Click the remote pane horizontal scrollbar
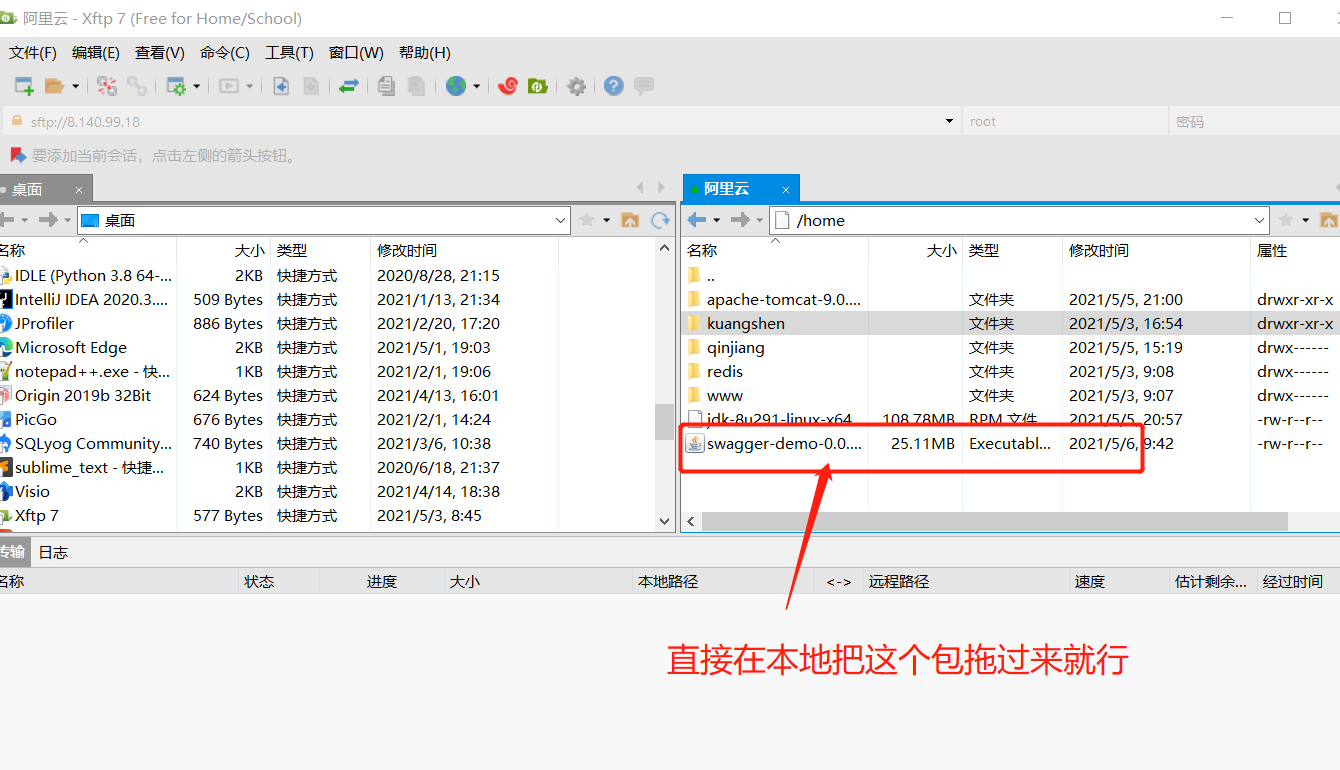This screenshot has width=1340, height=770. [995, 522]
